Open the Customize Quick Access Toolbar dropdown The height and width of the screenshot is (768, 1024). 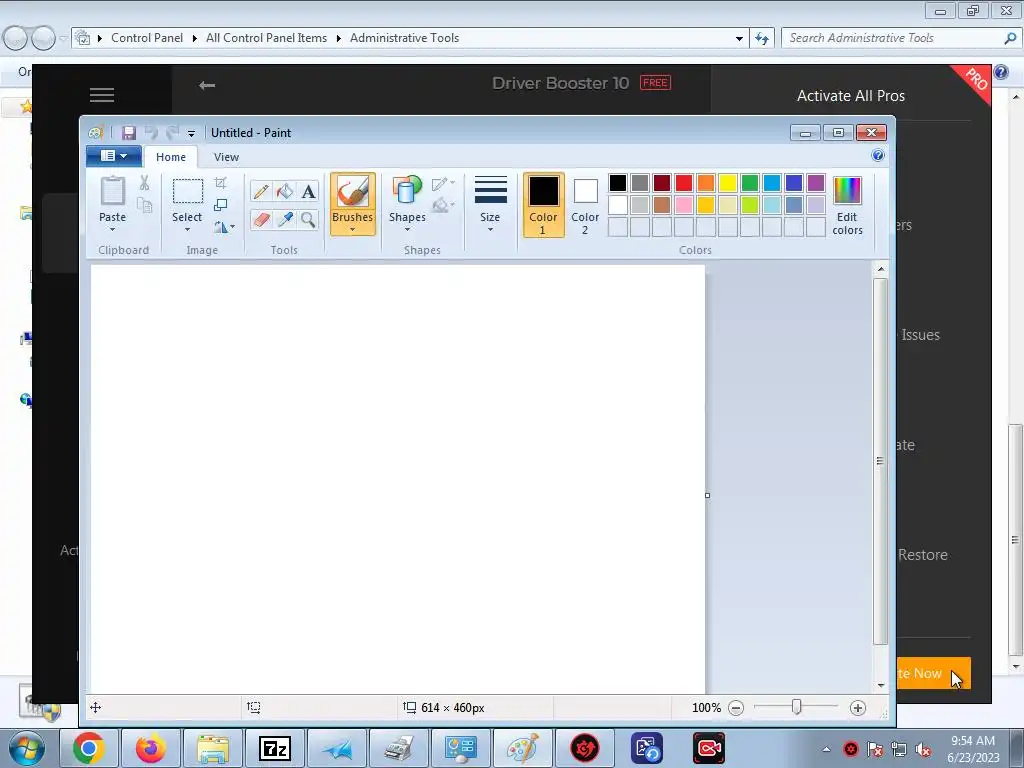(191, 133)
